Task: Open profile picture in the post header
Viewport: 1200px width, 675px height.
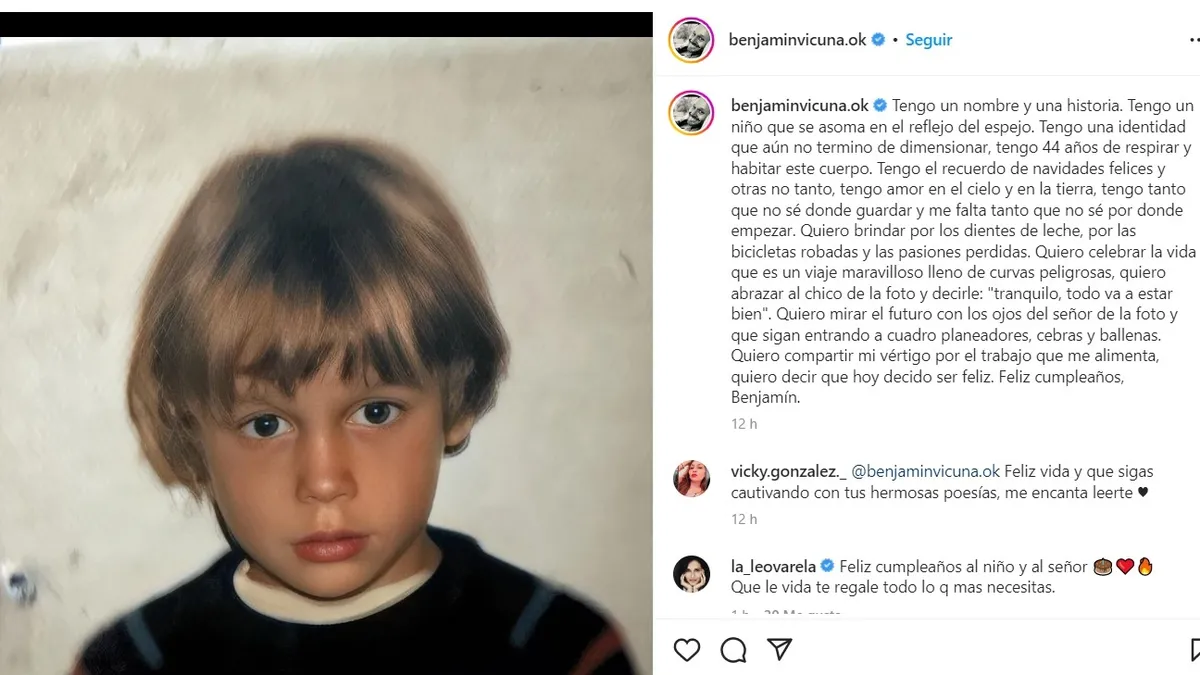Action: point(691,40)
